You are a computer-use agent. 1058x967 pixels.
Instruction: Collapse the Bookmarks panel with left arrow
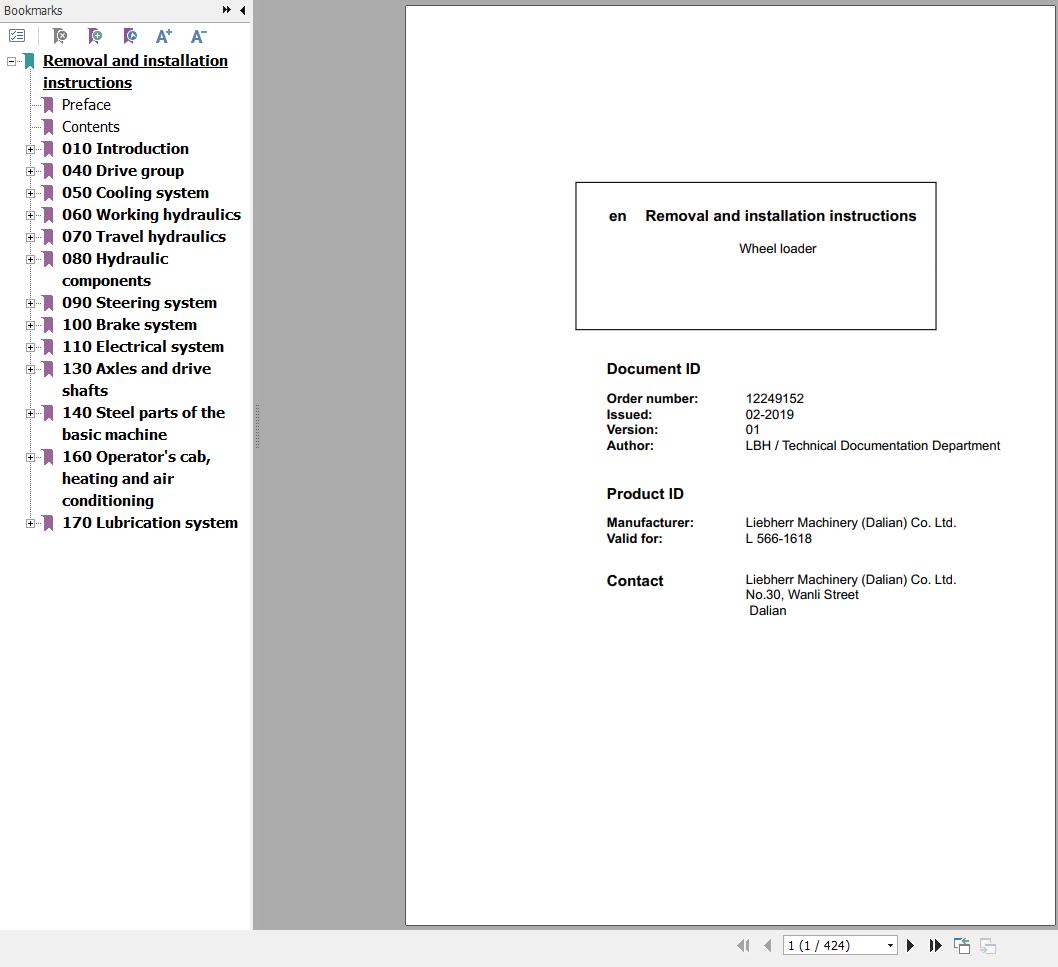(x=242, y=10)
